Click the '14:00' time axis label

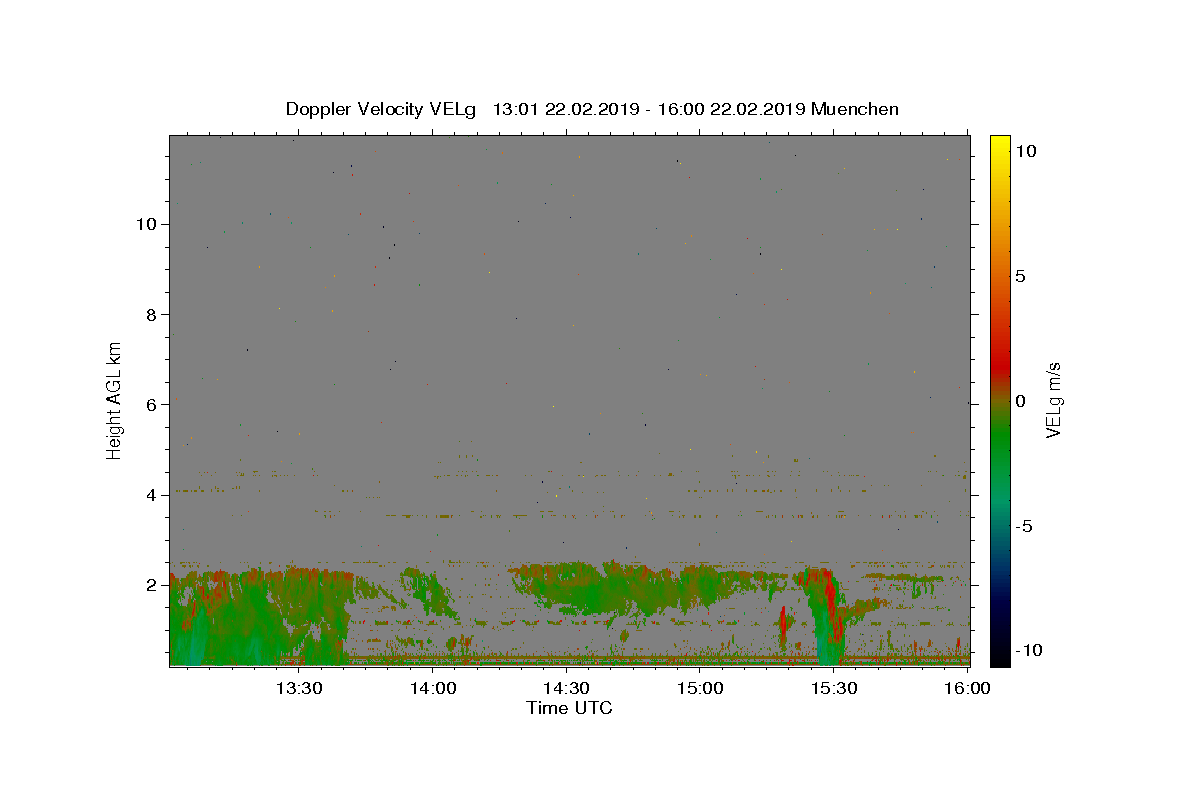click(x=432, y=688)
